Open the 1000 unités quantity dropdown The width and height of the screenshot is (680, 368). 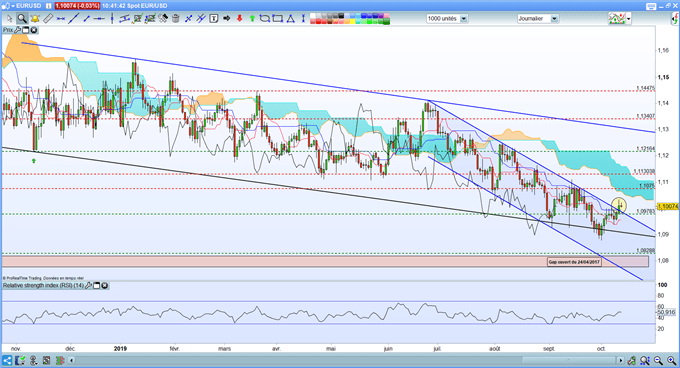(x=464, y=19)
